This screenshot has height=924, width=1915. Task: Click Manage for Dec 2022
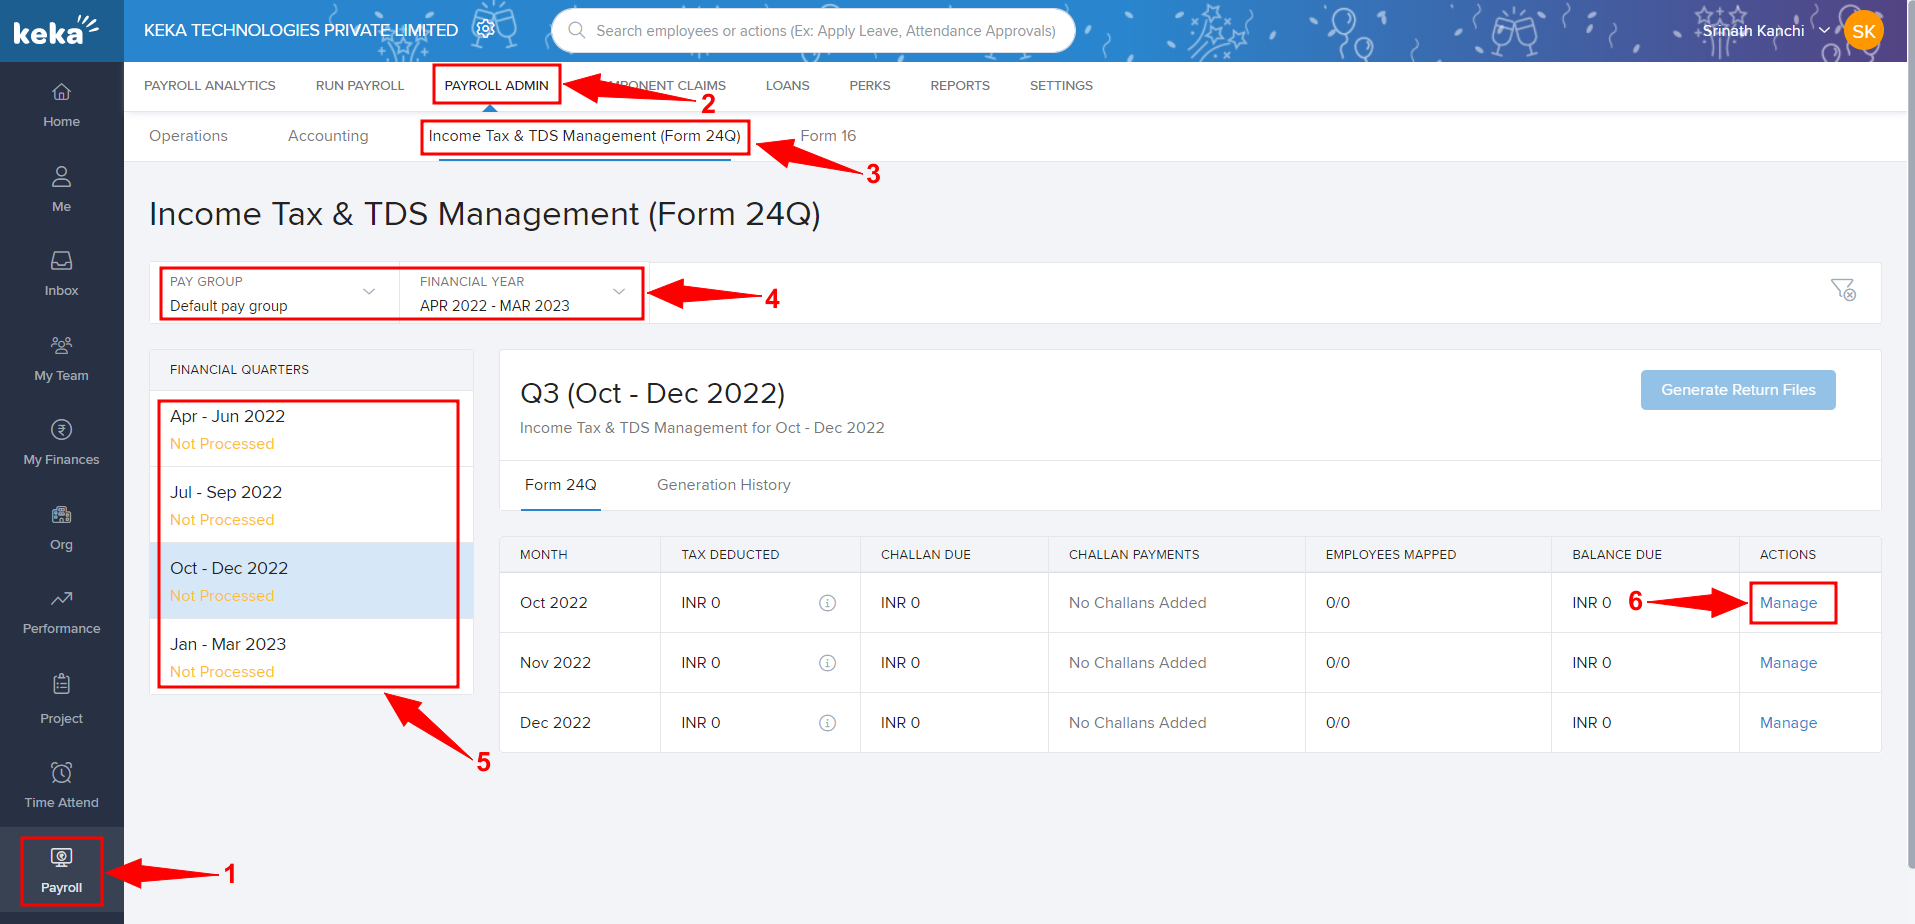click(x=1788, y=723)
